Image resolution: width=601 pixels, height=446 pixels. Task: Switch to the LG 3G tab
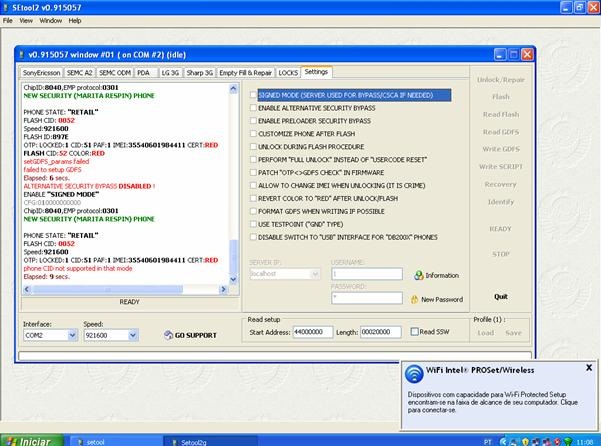tap(170, 73)
